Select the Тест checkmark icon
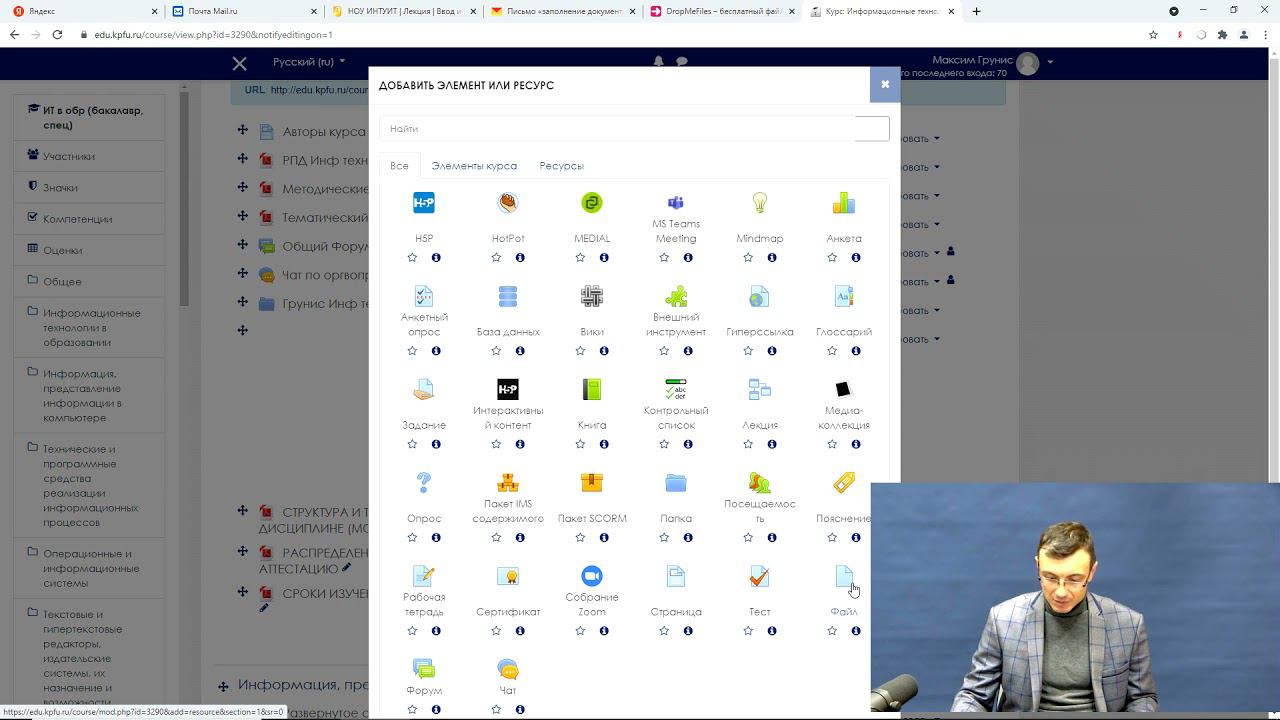This screenshot has height=720, width=1280. coord(760,576)
